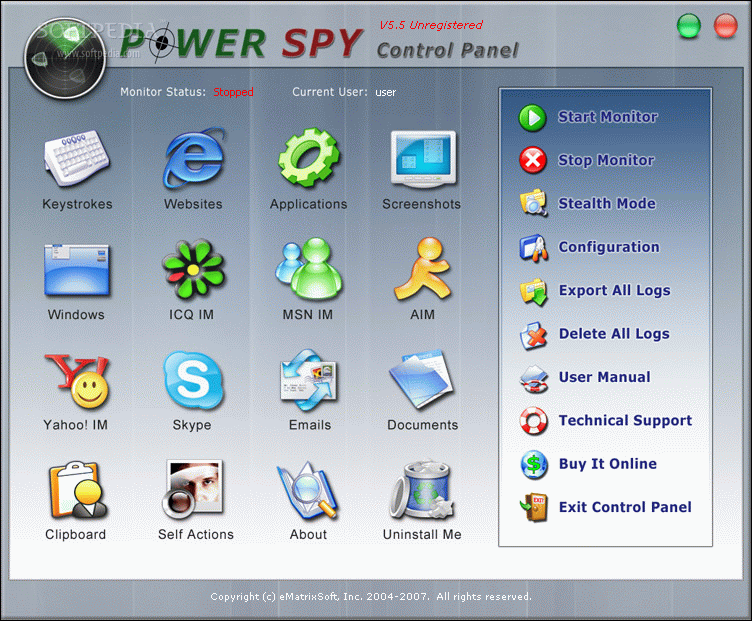Click the green round window button
This screenshot has width=752, height=621.
point(689,25)
